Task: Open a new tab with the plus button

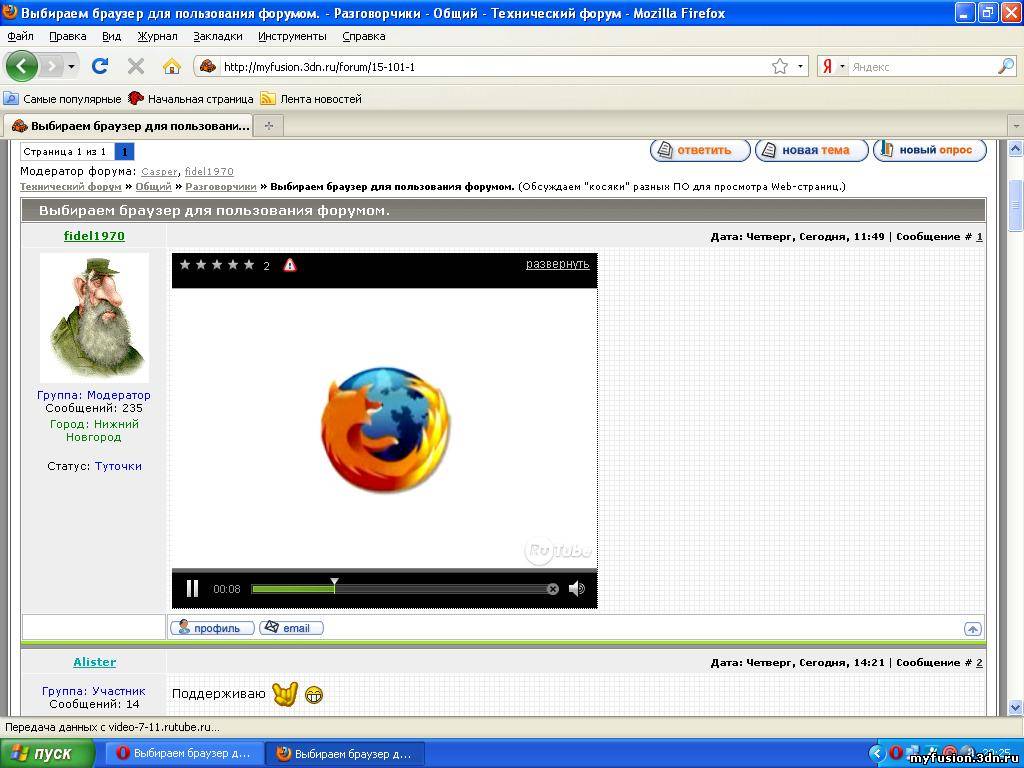Action: point(268,125)
